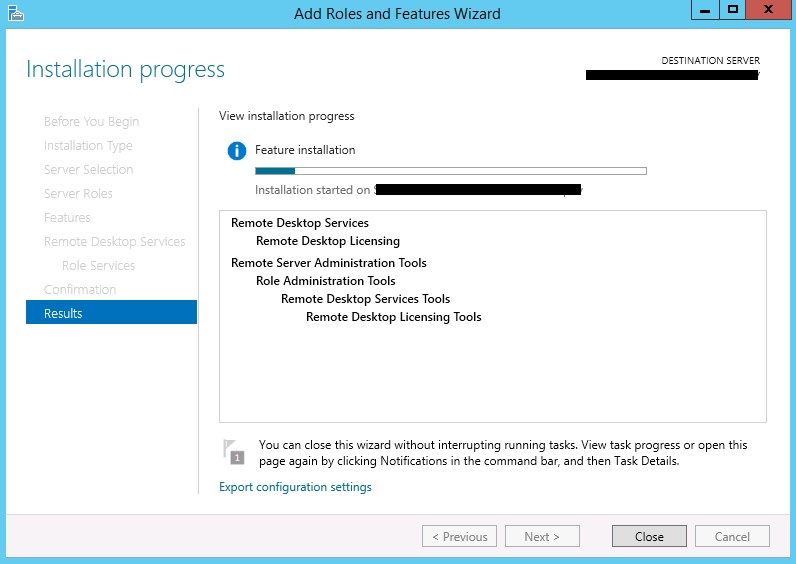796x564 pixels.
Task: Click Role Administration Tools entry
Action: coord(325,281)
